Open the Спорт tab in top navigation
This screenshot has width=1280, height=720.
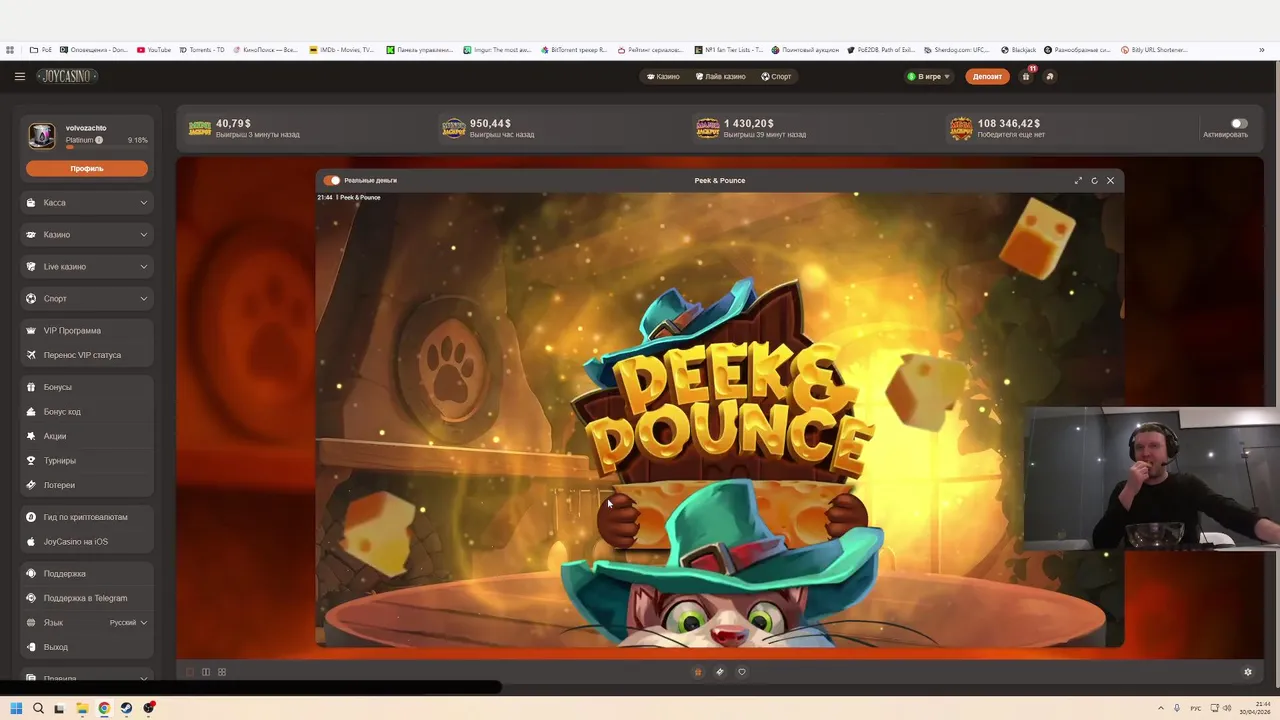pyautogui.click(x=776, y=76)
